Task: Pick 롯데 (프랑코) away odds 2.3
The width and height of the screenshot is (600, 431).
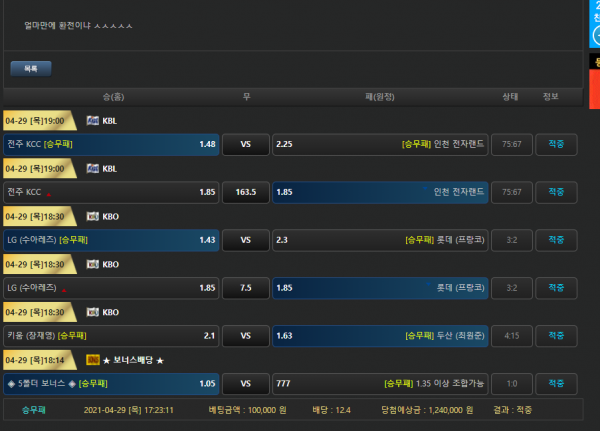Action: pos(380,240)
